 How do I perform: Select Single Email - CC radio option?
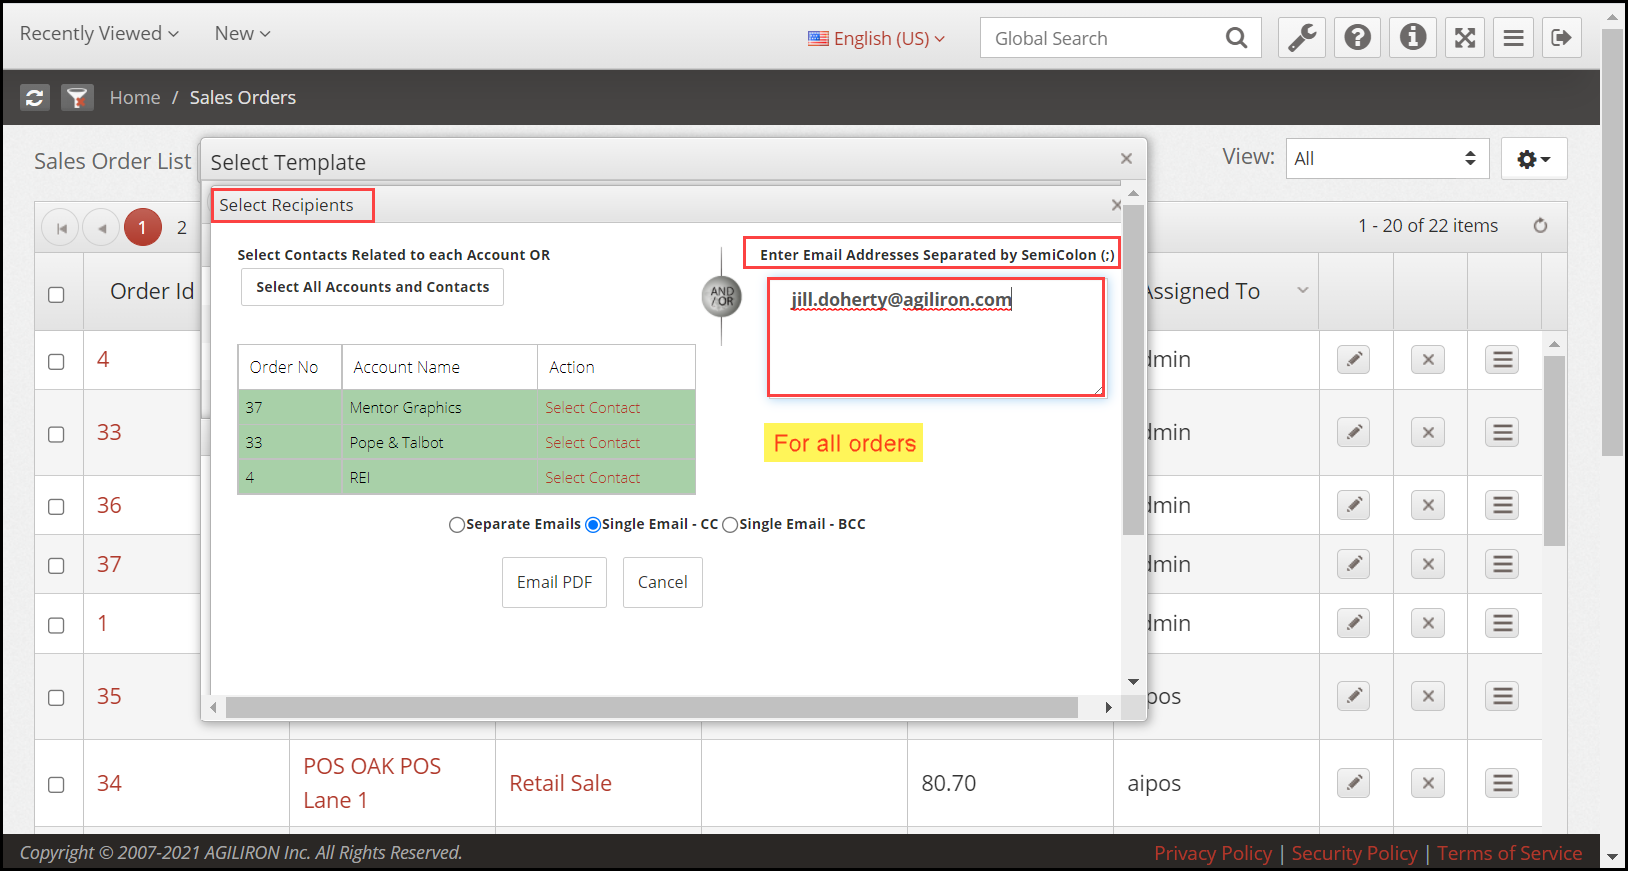(x=593, y=525)
